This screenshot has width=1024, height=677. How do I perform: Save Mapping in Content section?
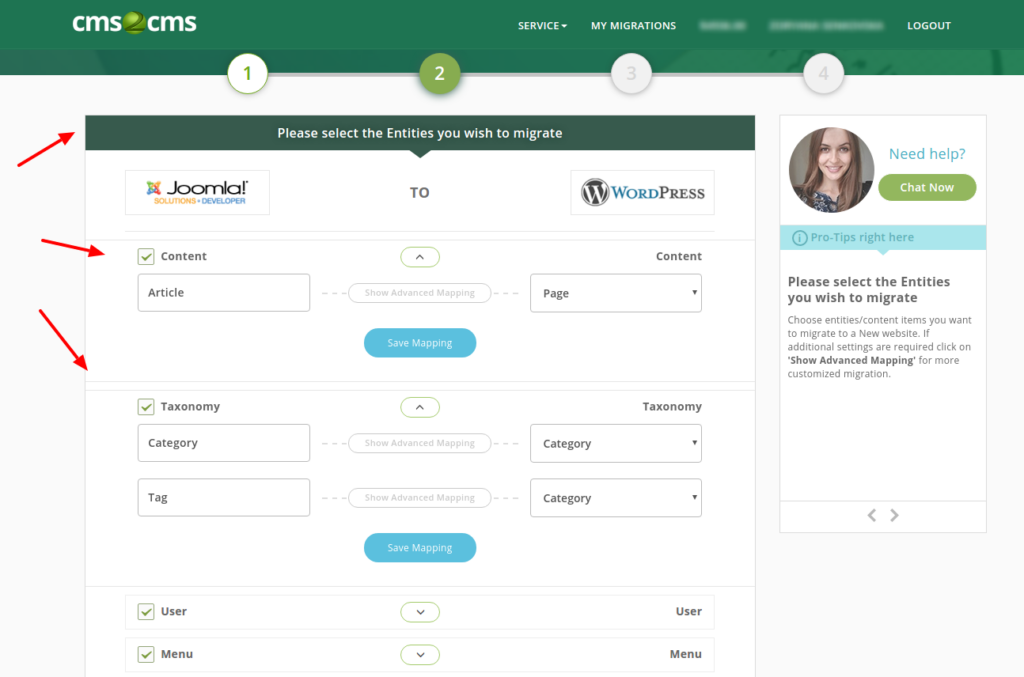[420, 343]
